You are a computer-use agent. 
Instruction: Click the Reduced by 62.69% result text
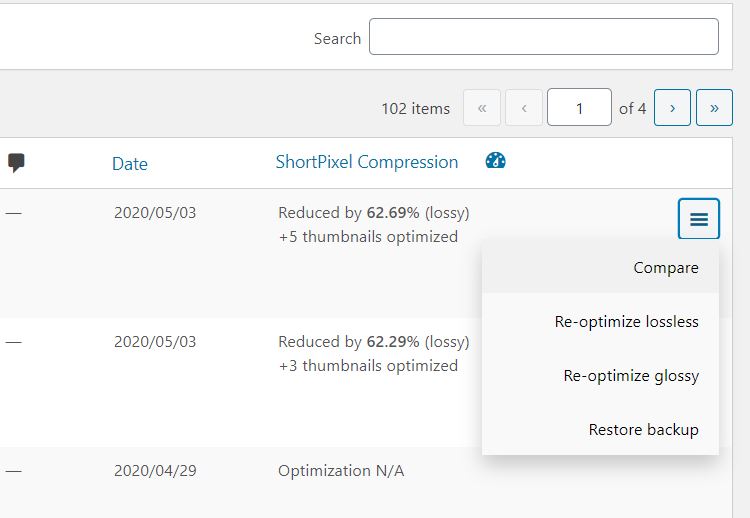point(373,213)
